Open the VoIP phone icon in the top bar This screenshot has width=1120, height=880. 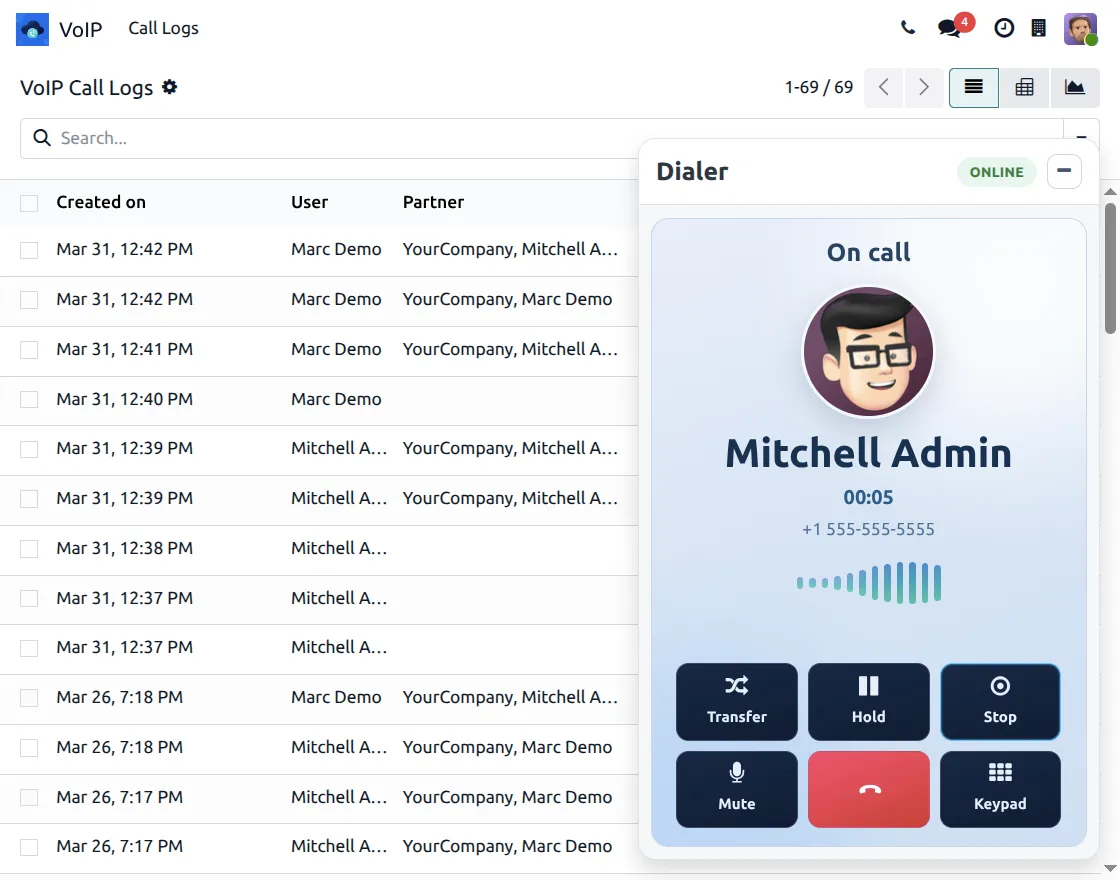coord(908,28)
